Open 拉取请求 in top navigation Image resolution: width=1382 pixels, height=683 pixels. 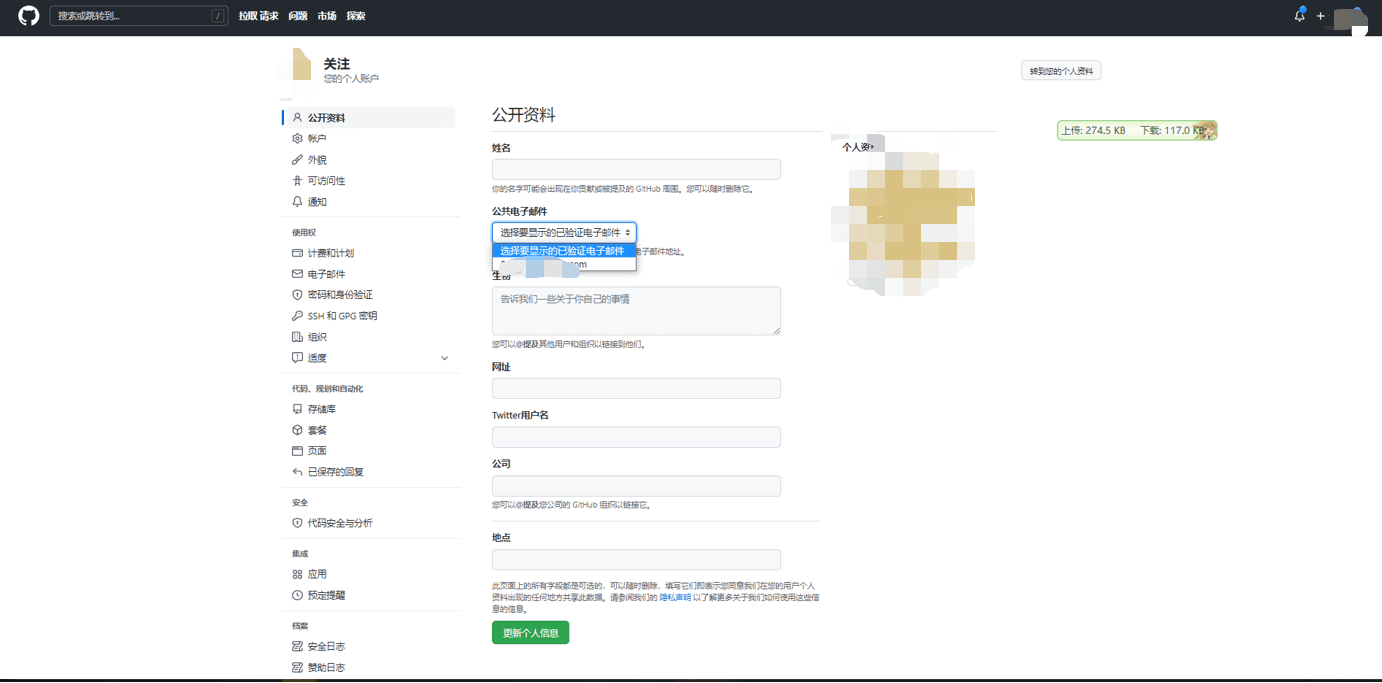tap(258, 16)
